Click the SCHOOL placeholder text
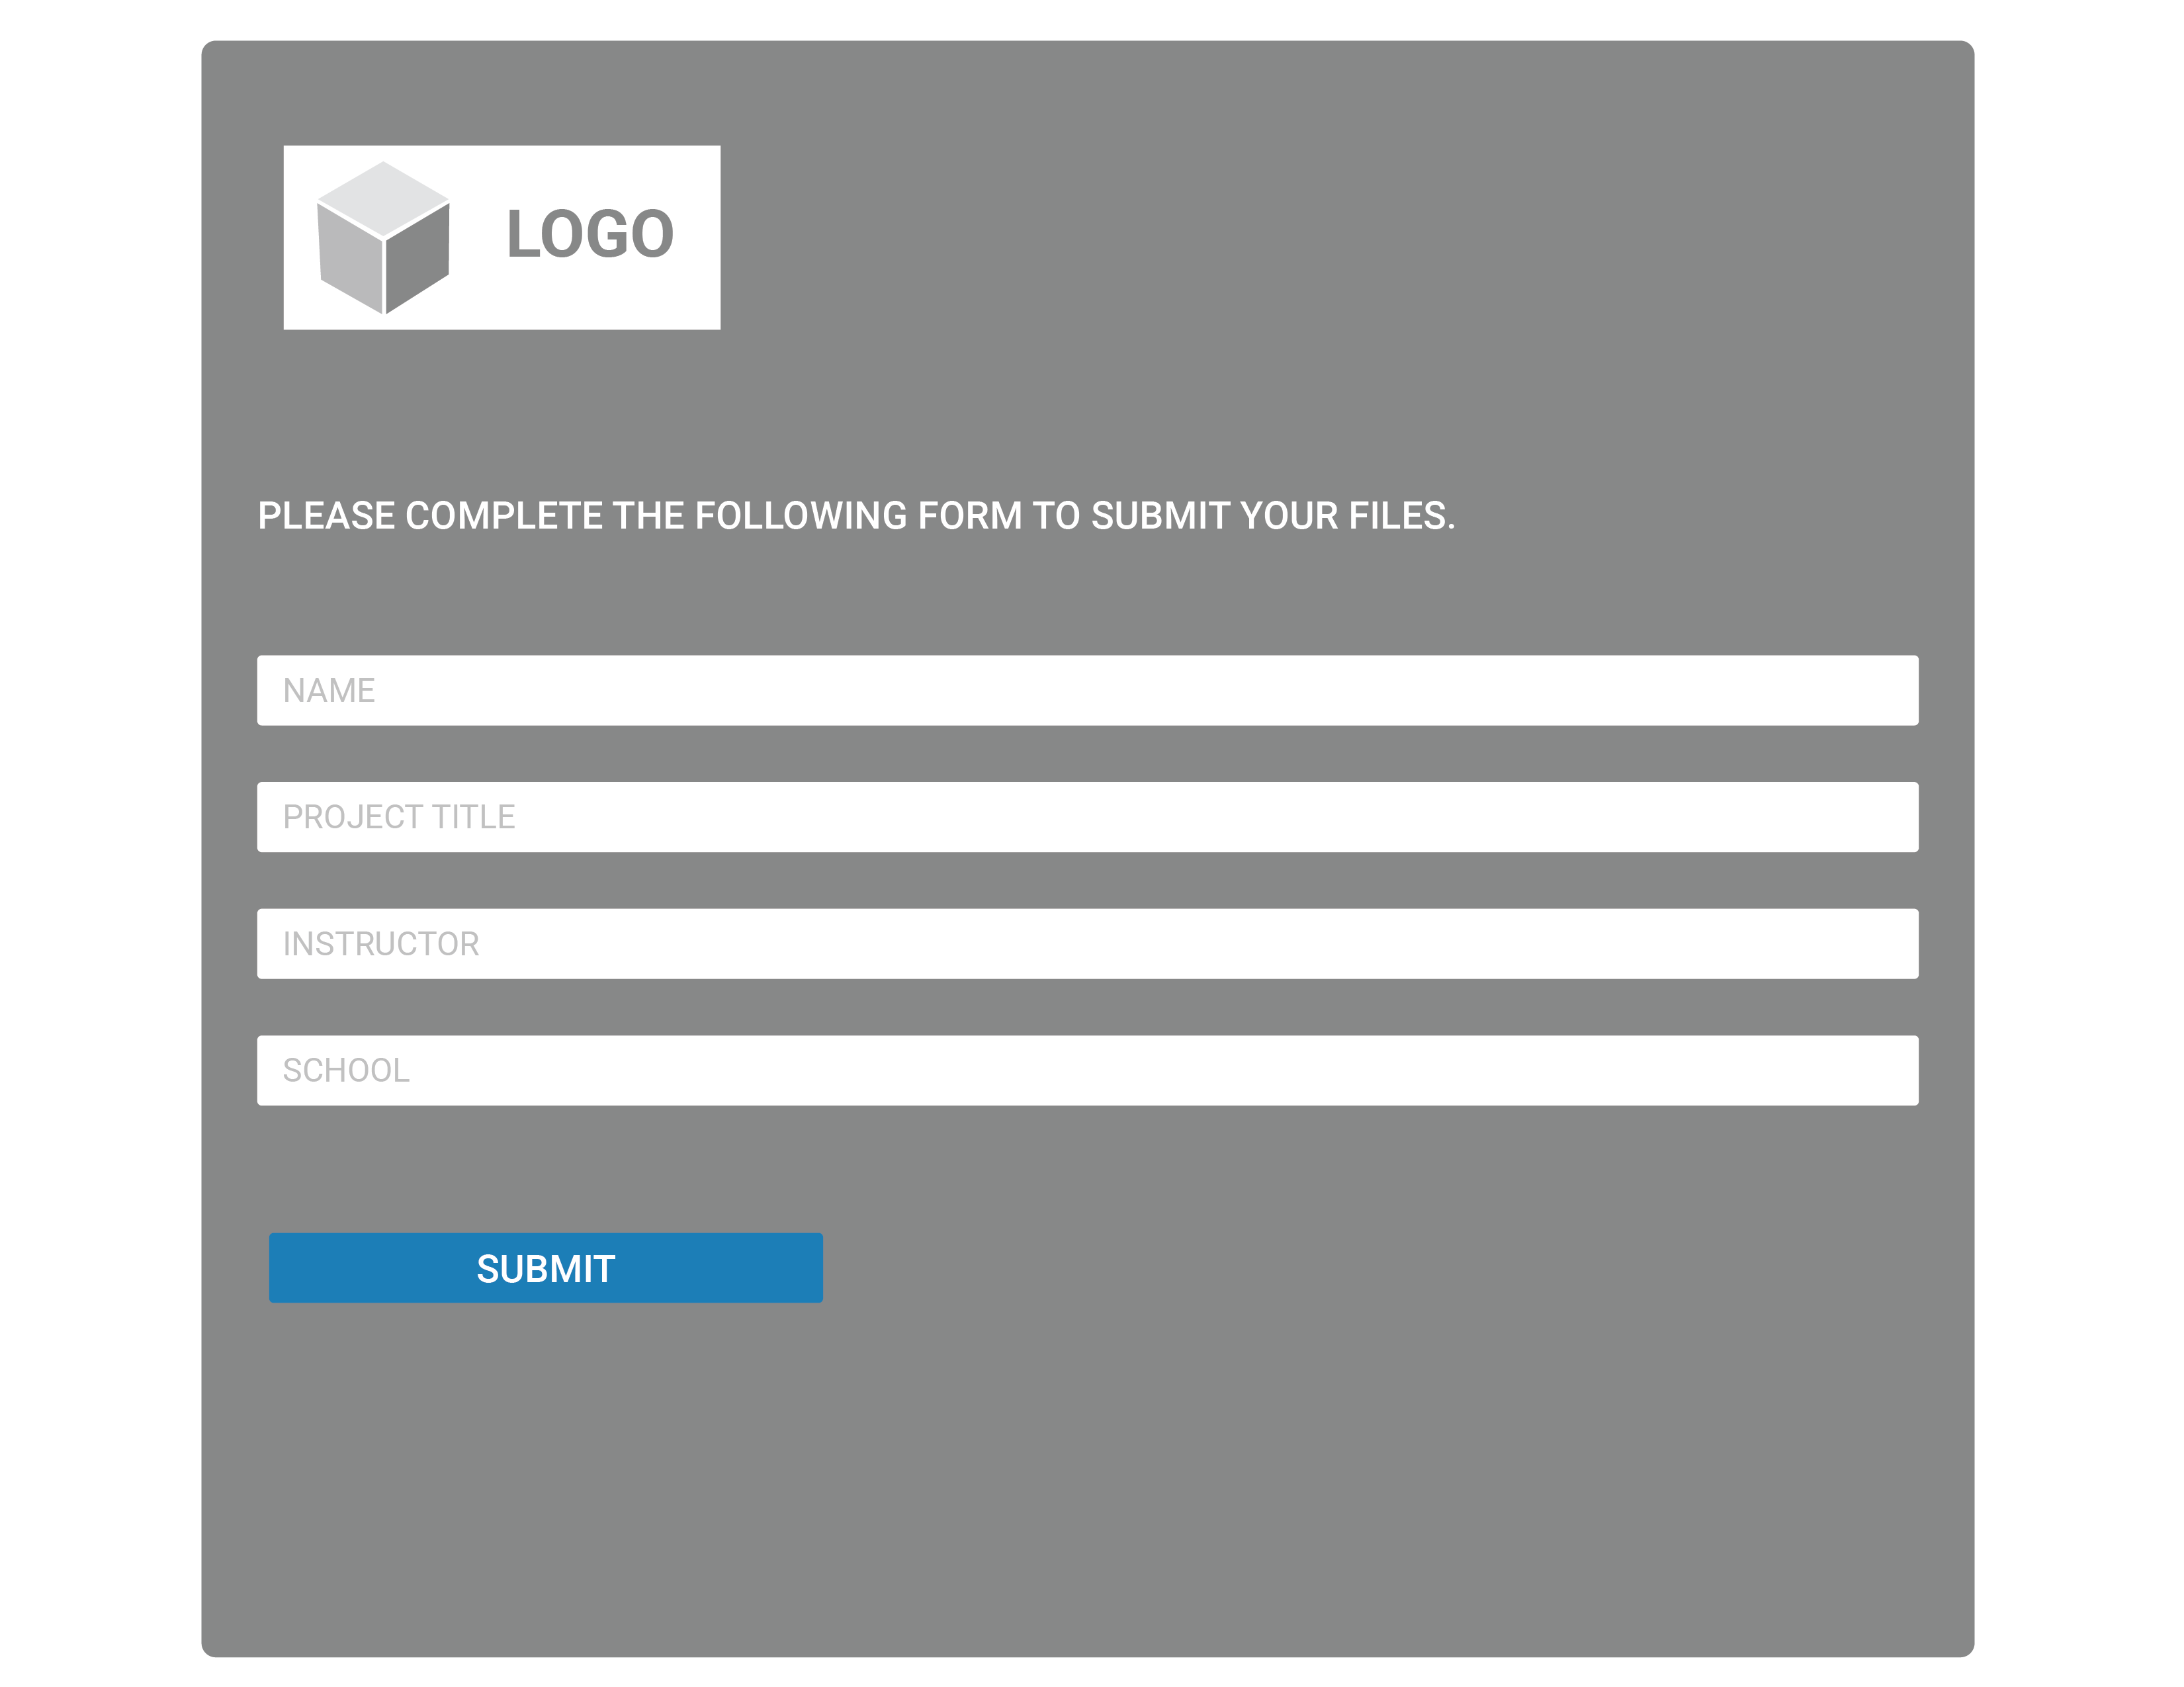 [346, 1071]
